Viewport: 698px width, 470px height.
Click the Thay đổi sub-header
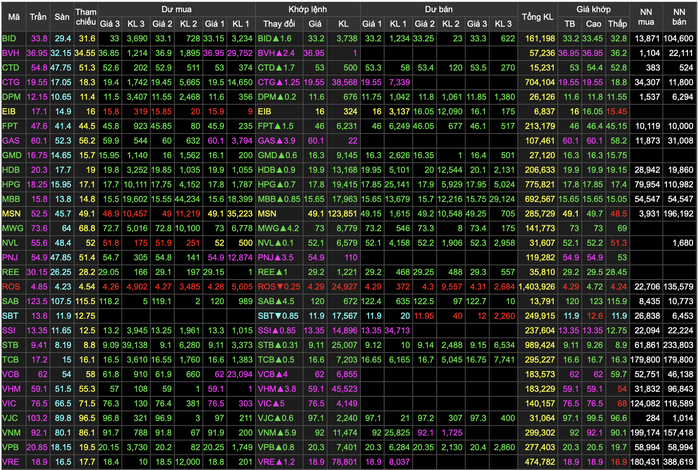pyautogui.click(x=279, y=24)
